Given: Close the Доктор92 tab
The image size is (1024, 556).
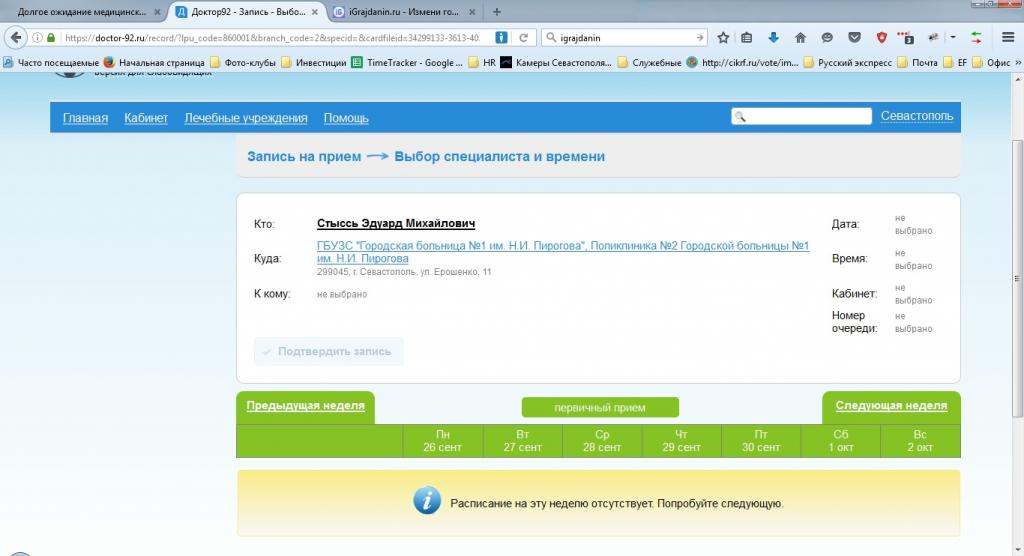Looking at the screenshot, I should point(314,12).
